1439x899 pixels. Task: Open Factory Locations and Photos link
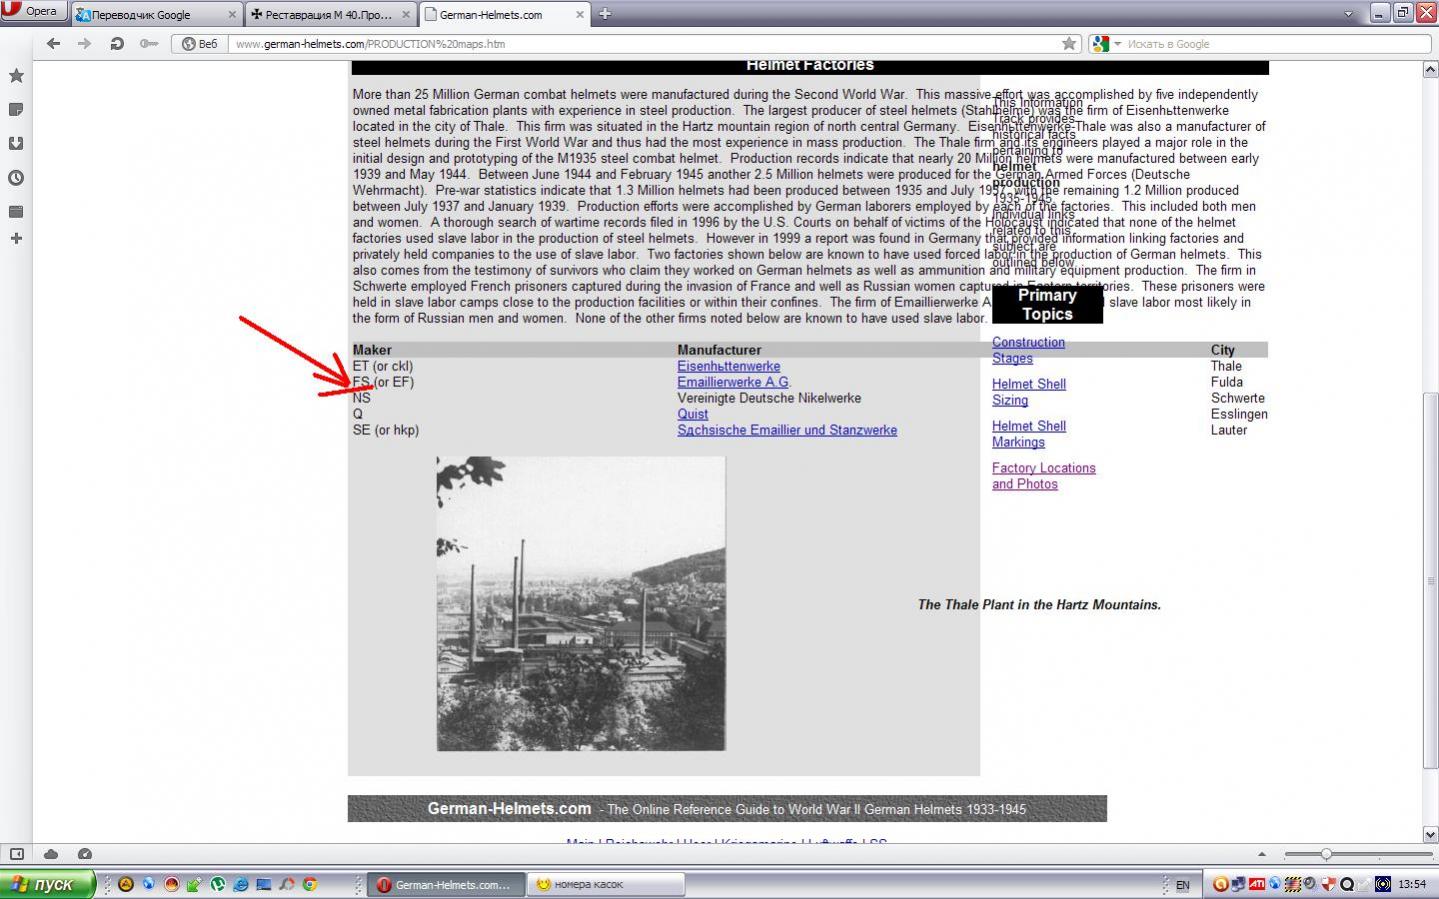(x=1044, y=476)
